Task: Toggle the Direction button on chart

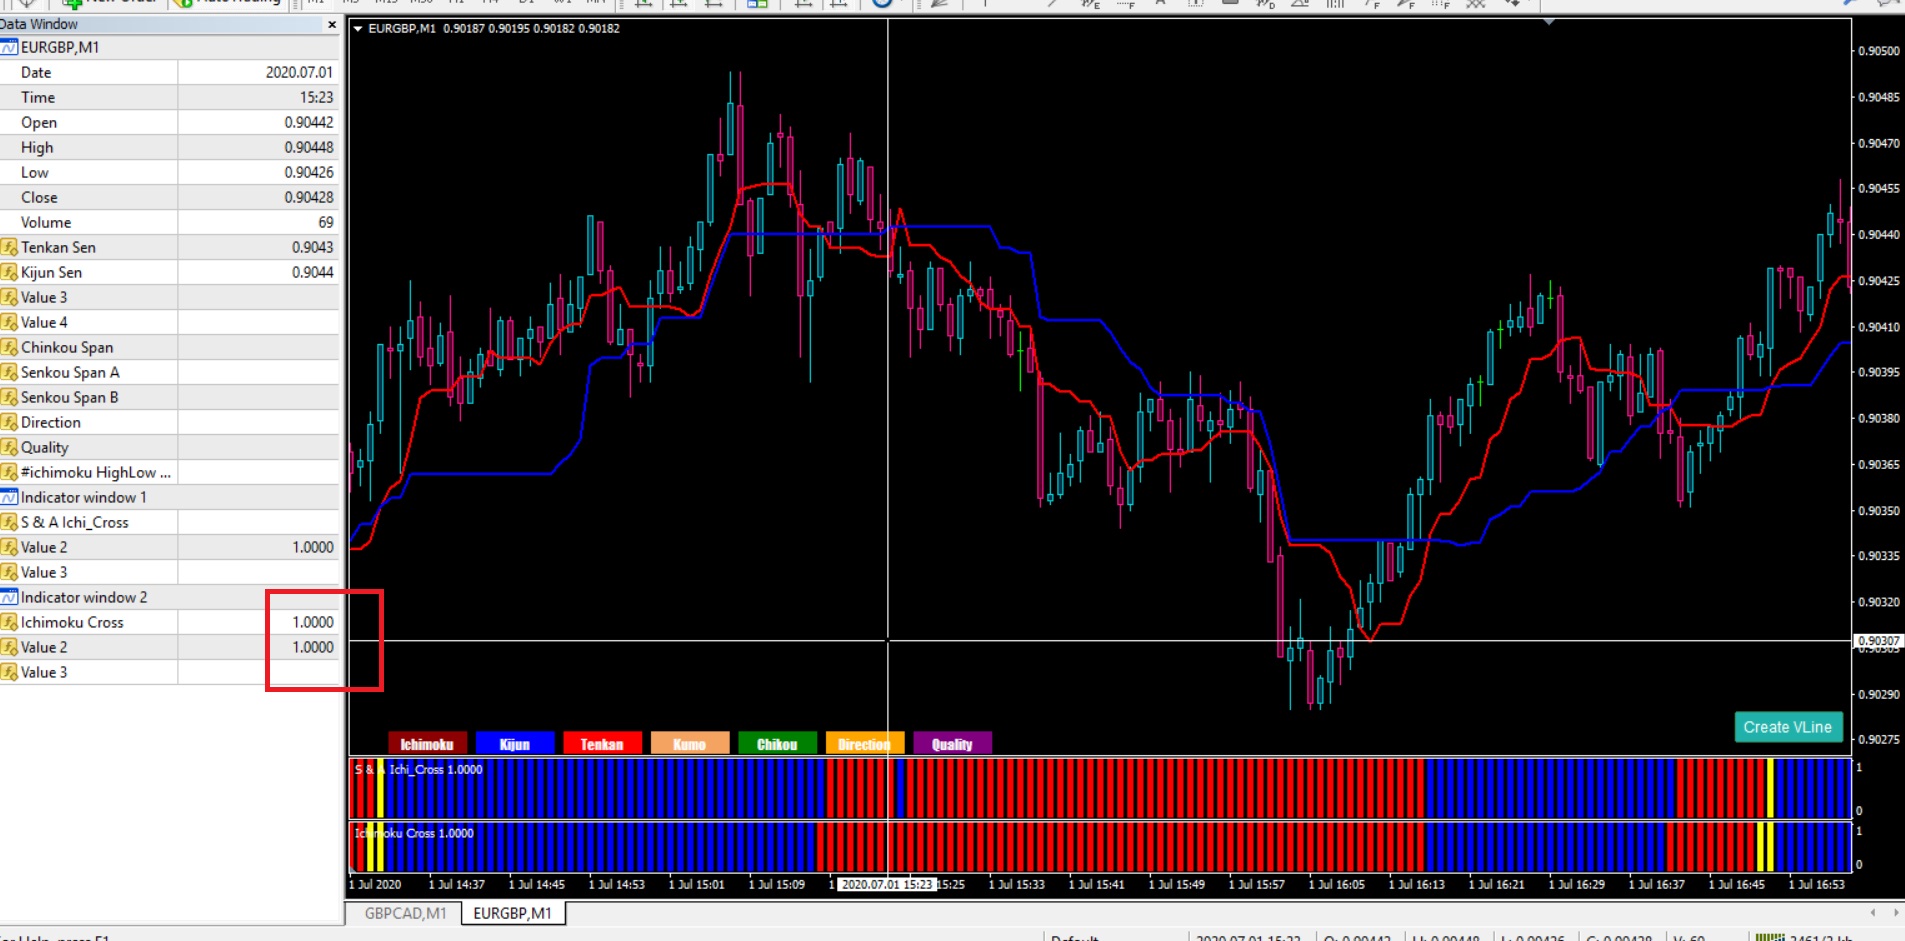Action: coord(865,744)
